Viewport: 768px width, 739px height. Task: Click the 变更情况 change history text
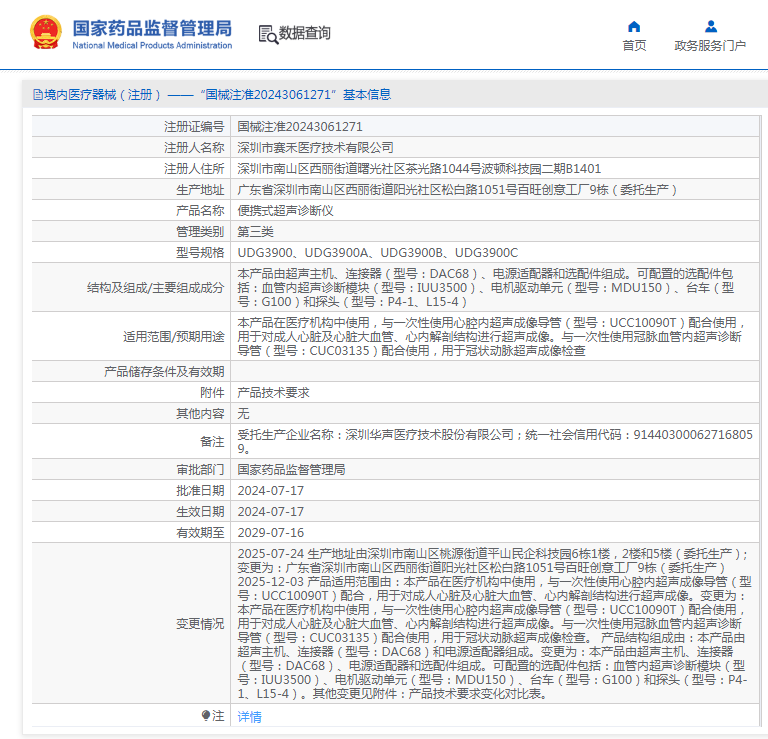coord(493,623)
